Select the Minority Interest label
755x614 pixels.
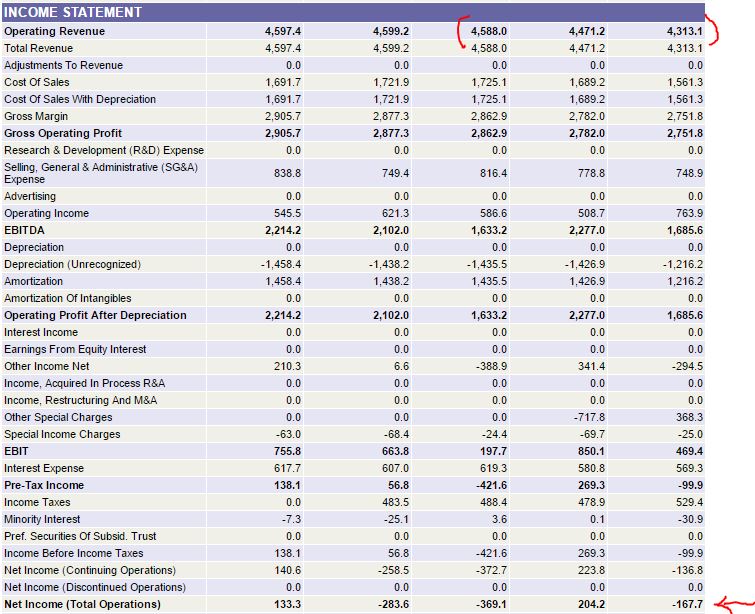coord(42,519)
